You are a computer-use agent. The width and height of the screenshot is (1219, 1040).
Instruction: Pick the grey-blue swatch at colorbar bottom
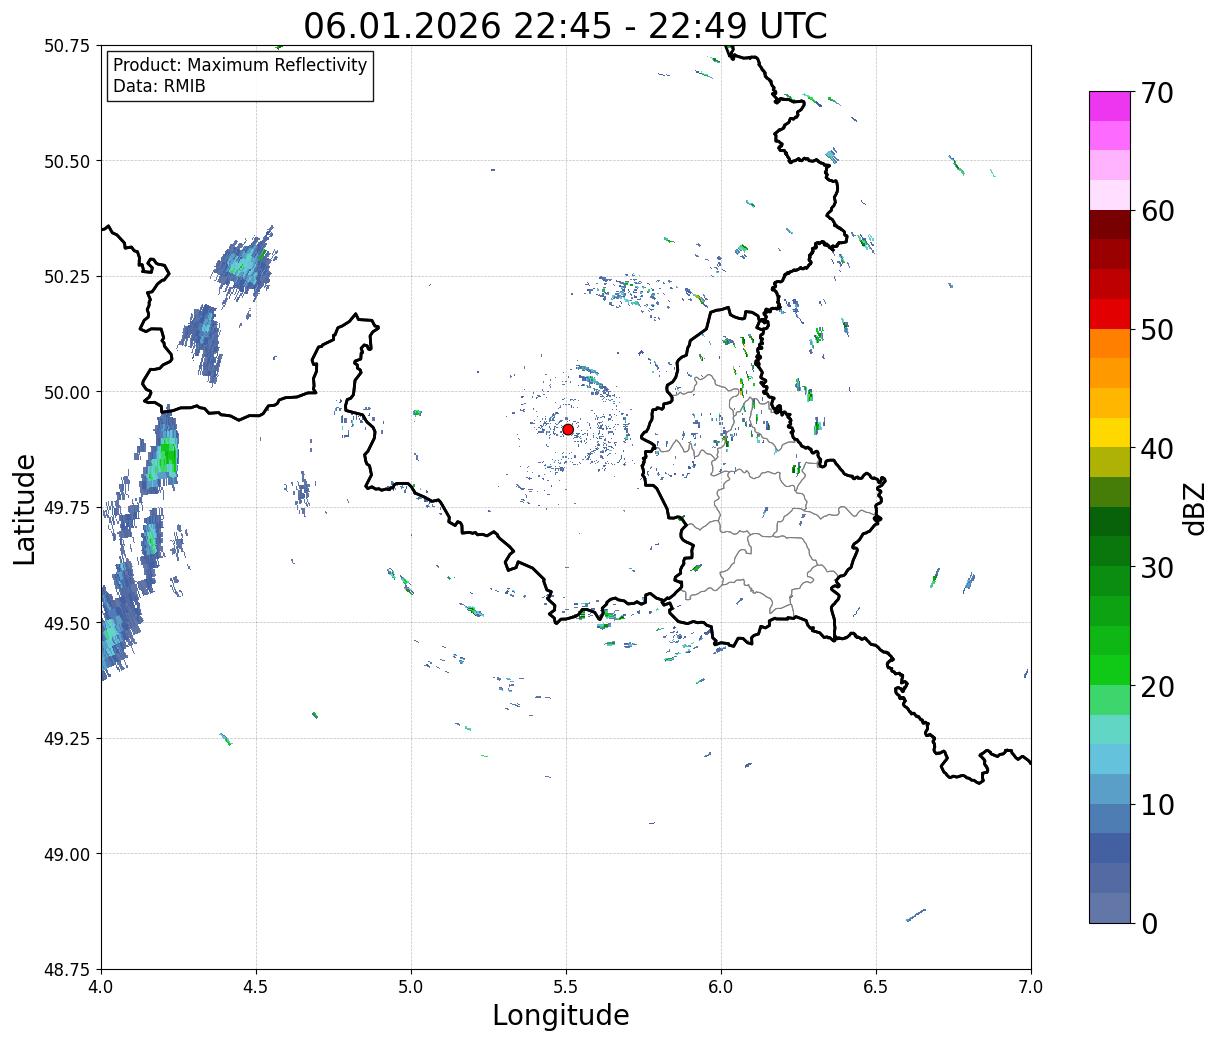[x=1110, y=907]
